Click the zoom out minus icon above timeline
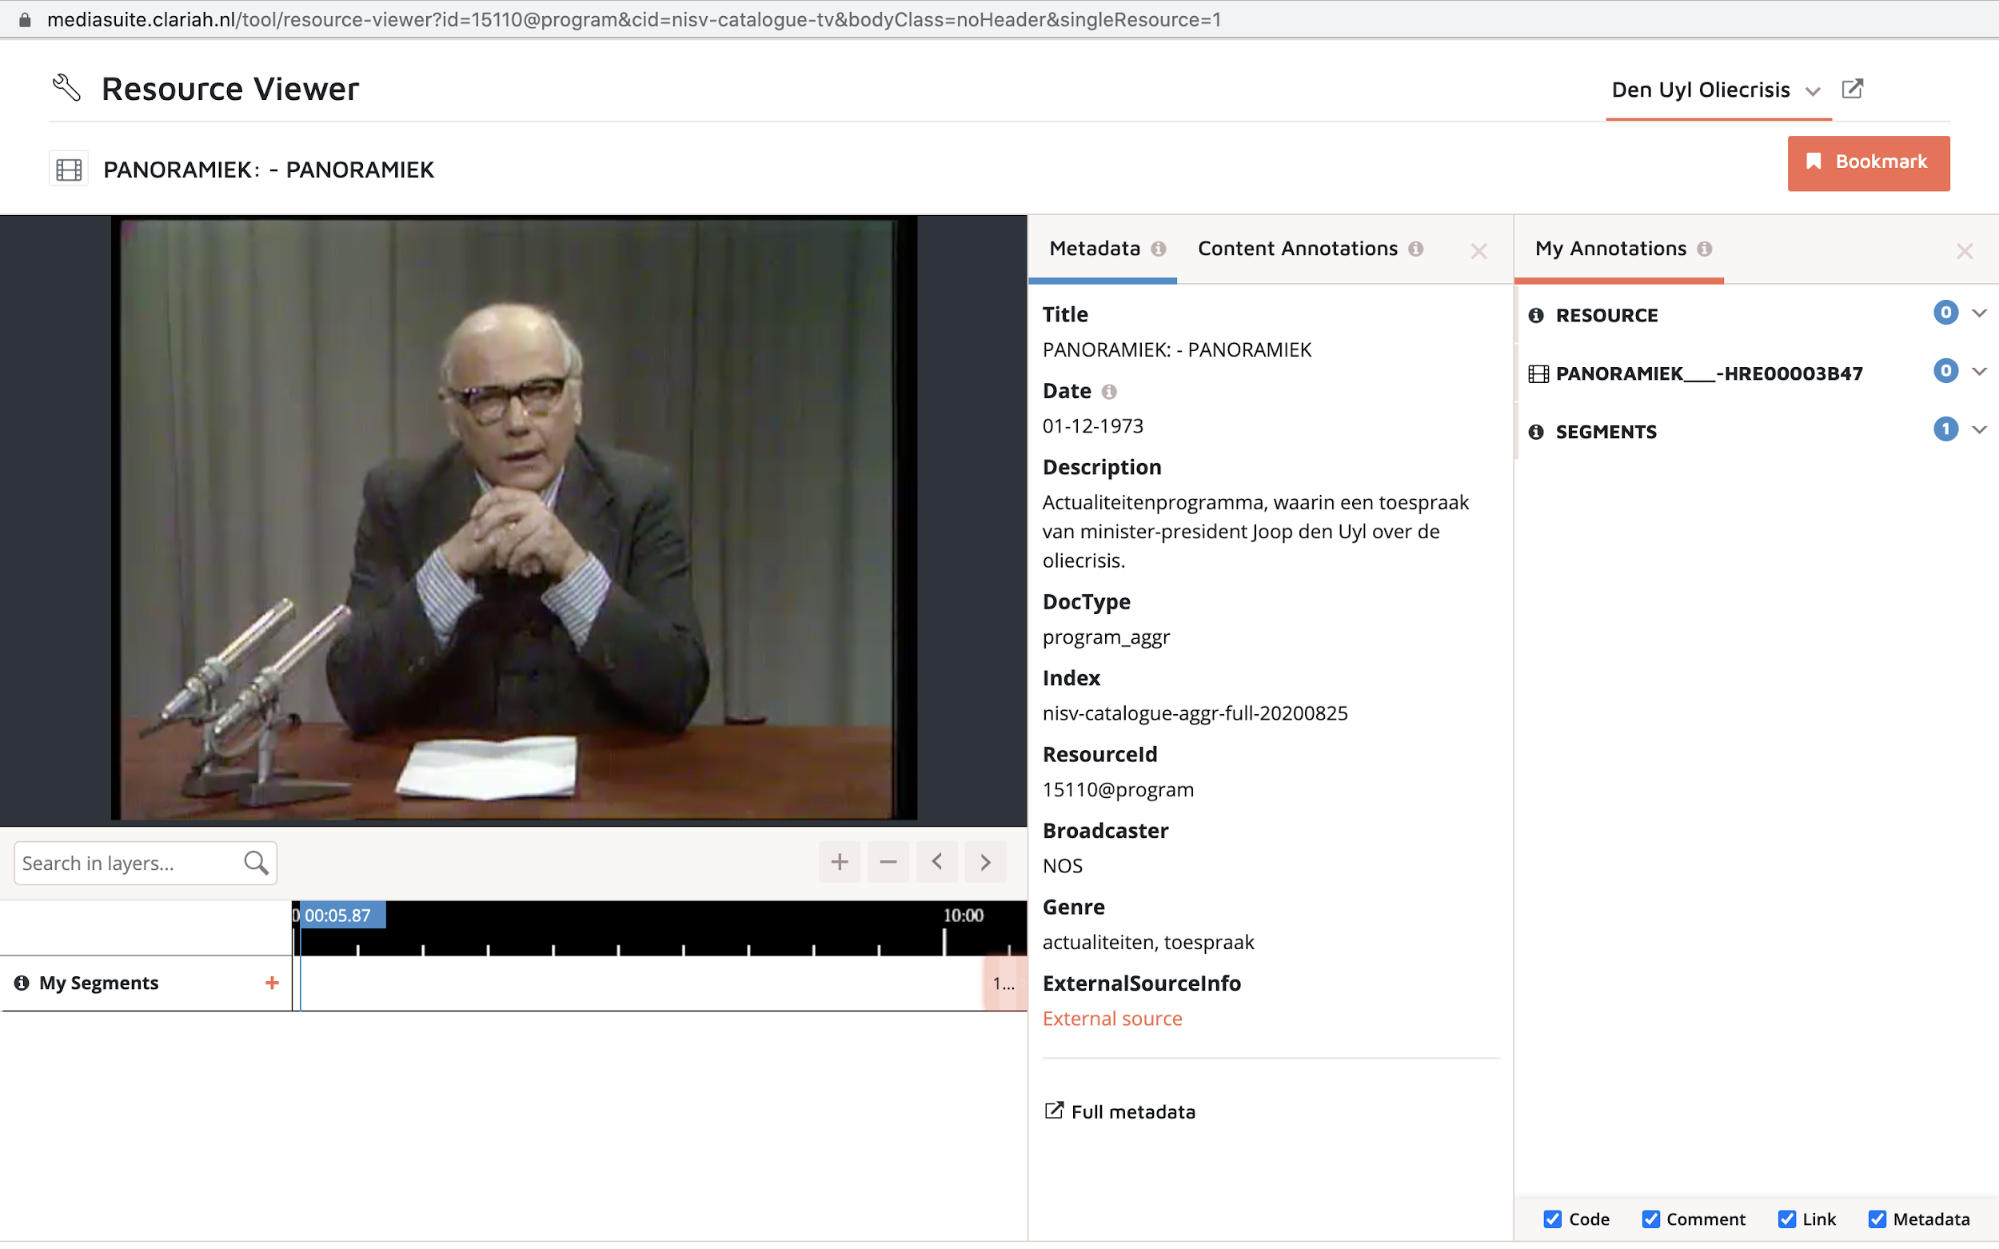Viewport: 1999px width, 1249px height. coord(888,862)
